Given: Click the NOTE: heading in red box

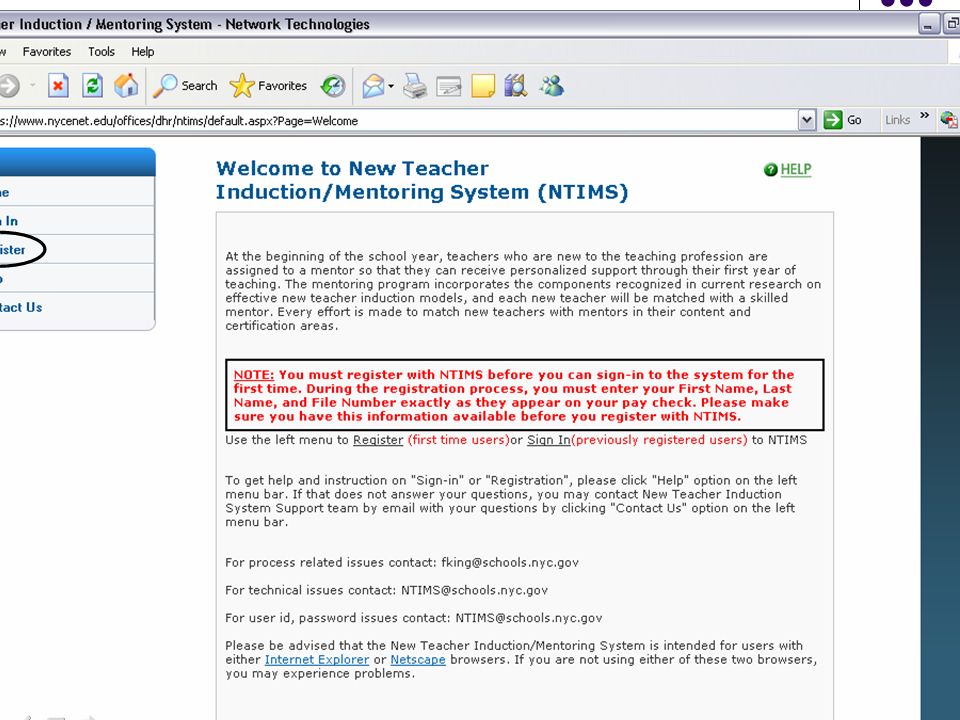Looking at the screenshot, I should [x=253, y=375].
